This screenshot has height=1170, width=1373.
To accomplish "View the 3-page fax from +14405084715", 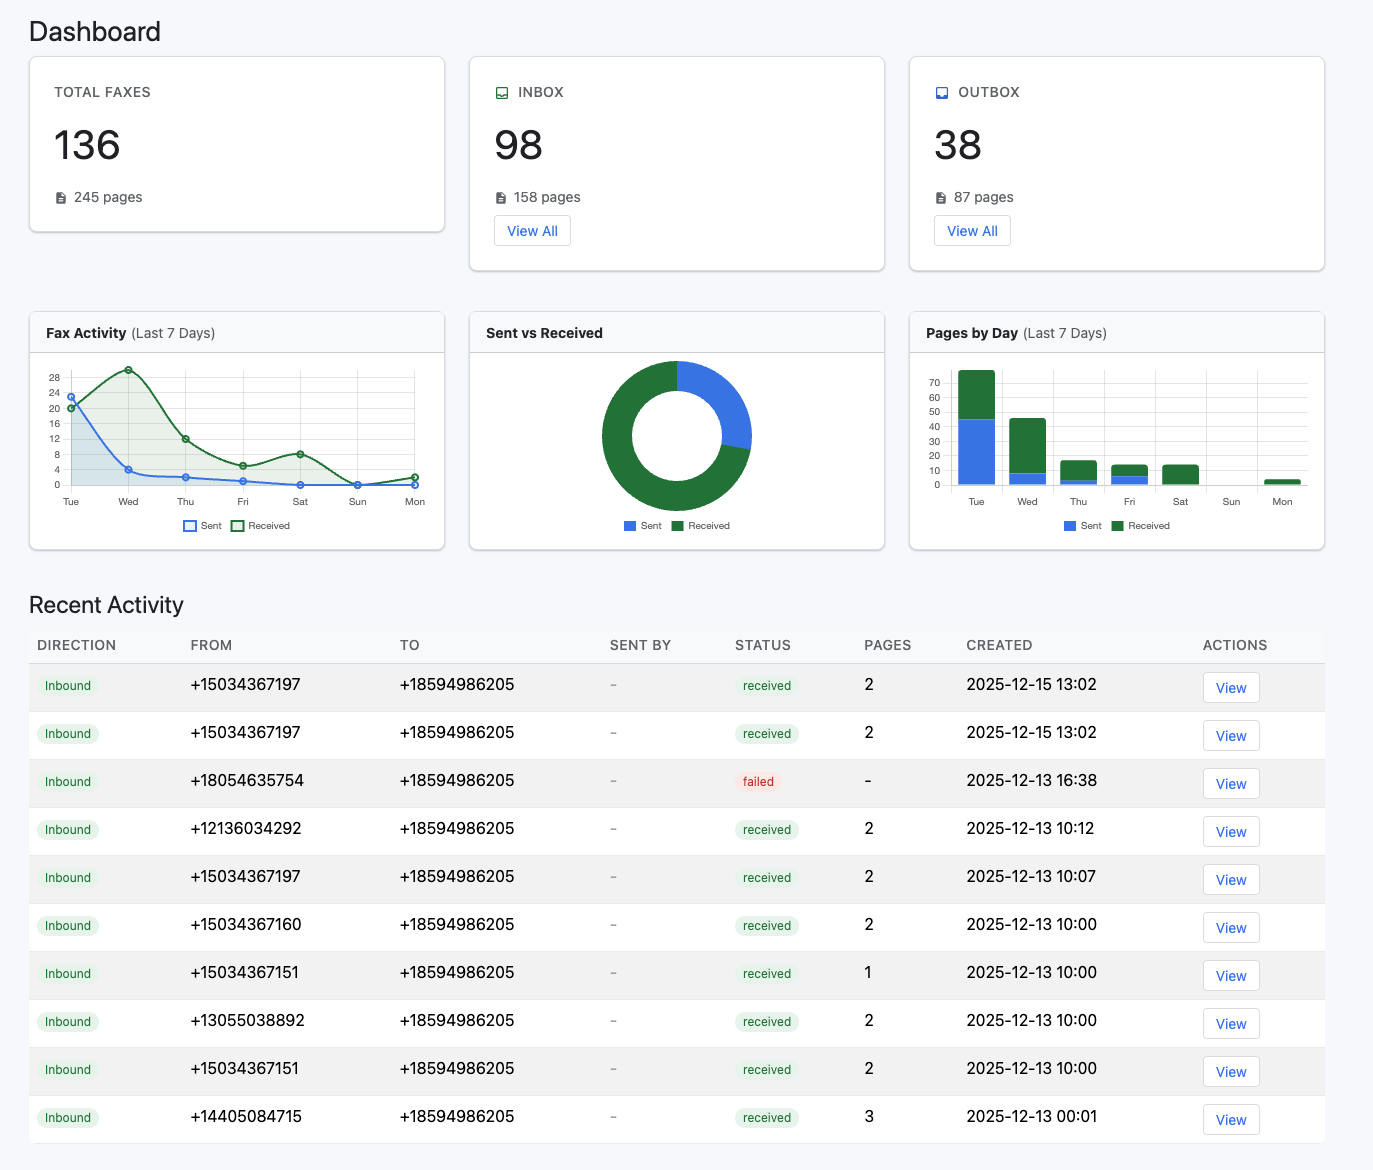I will pos(1230,1119).
